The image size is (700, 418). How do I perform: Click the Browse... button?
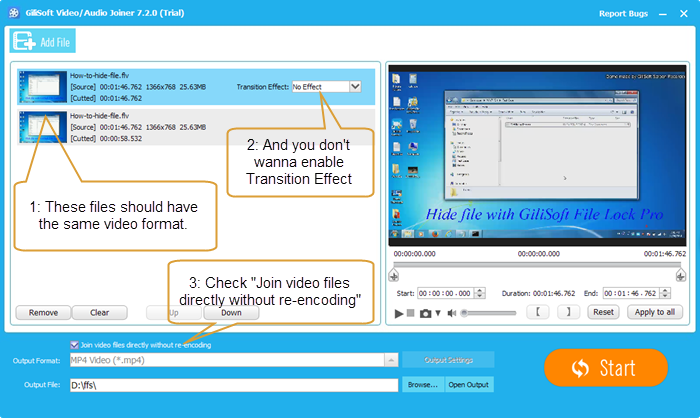click(x=421, y=385)
